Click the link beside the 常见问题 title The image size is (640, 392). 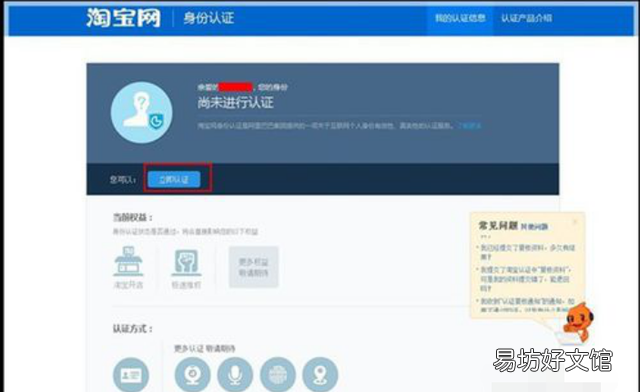click(x=534, y=227)
